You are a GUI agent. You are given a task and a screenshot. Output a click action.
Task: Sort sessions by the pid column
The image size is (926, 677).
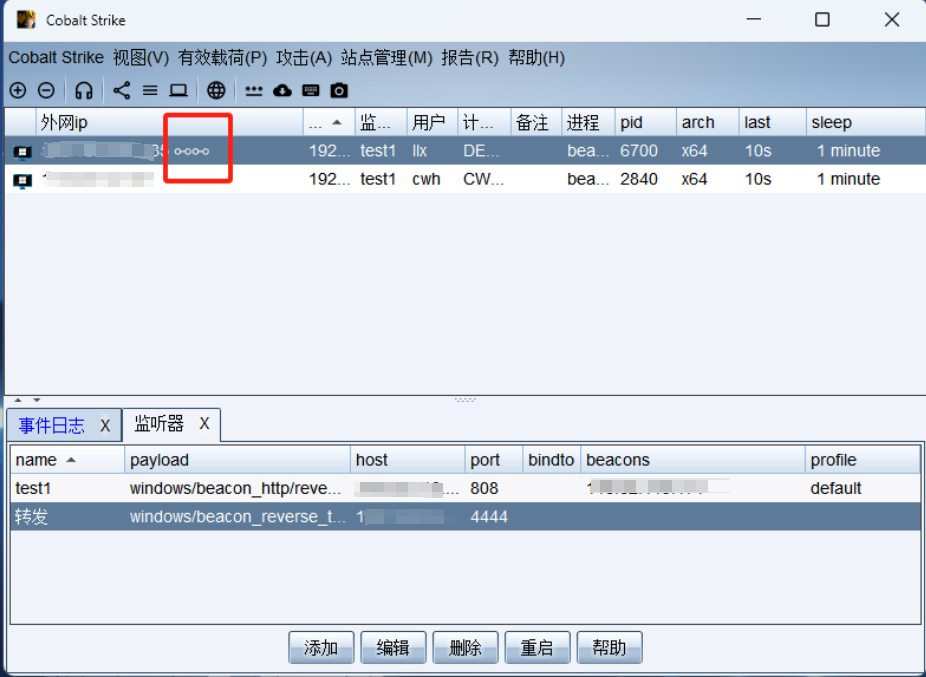point(645,122)
